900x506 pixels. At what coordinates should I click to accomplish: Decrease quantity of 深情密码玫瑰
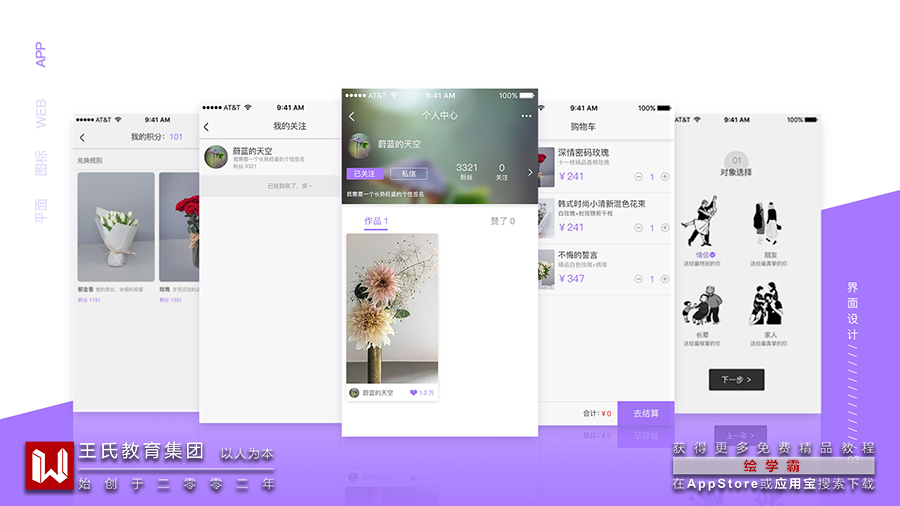(638, 177)
